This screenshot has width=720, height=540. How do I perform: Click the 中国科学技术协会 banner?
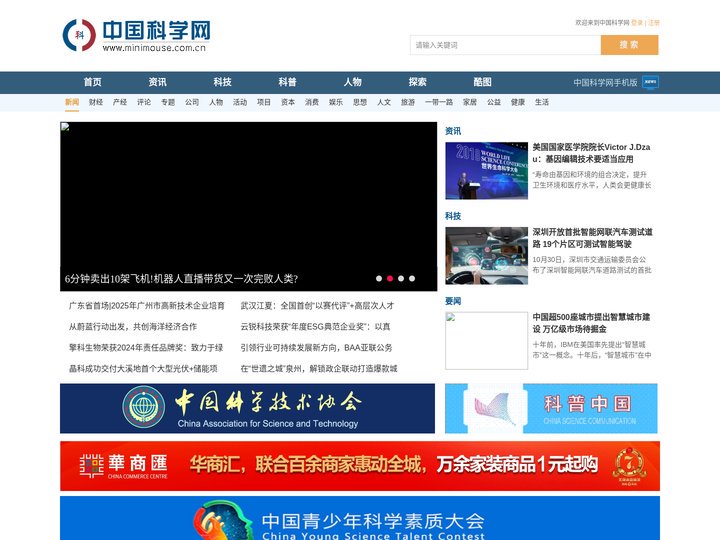pos(248,409)
